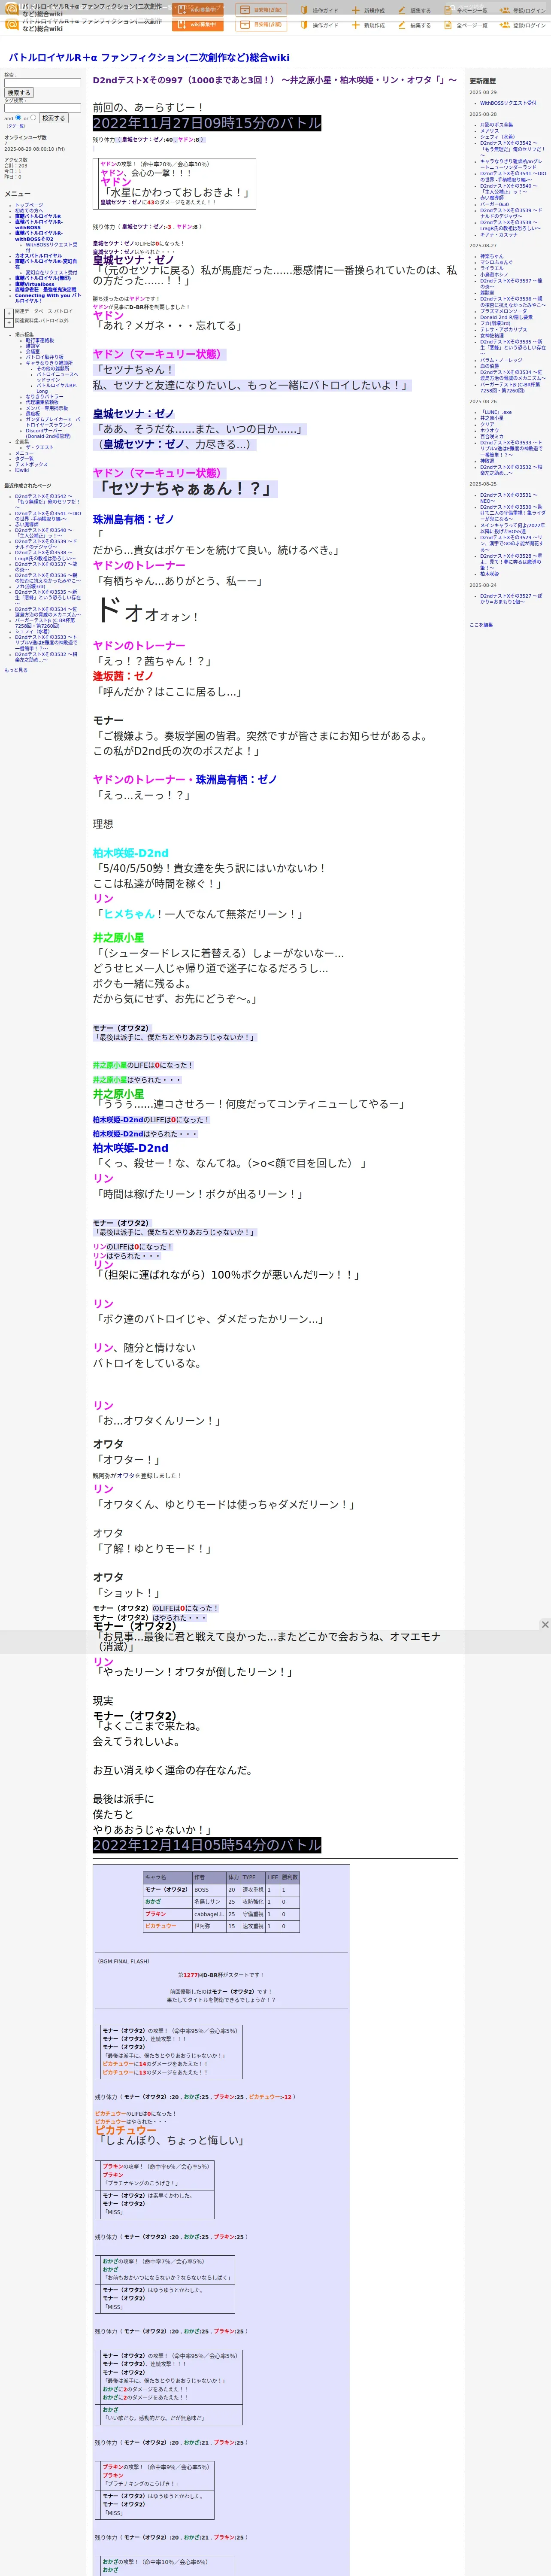Open 井之原小星 in 更新履歴

point(492,418)
